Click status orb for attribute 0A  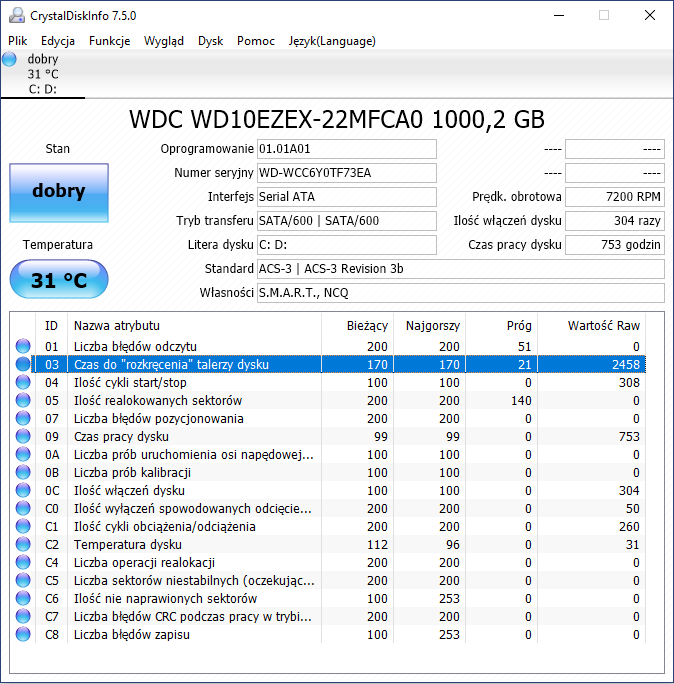point(23,454)
